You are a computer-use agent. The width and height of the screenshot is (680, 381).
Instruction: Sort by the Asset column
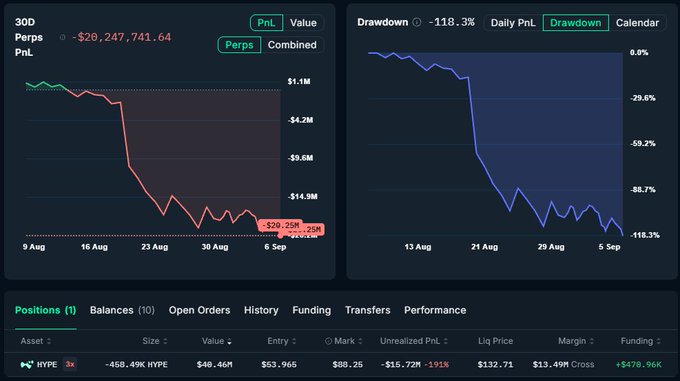tap(36, 341)
